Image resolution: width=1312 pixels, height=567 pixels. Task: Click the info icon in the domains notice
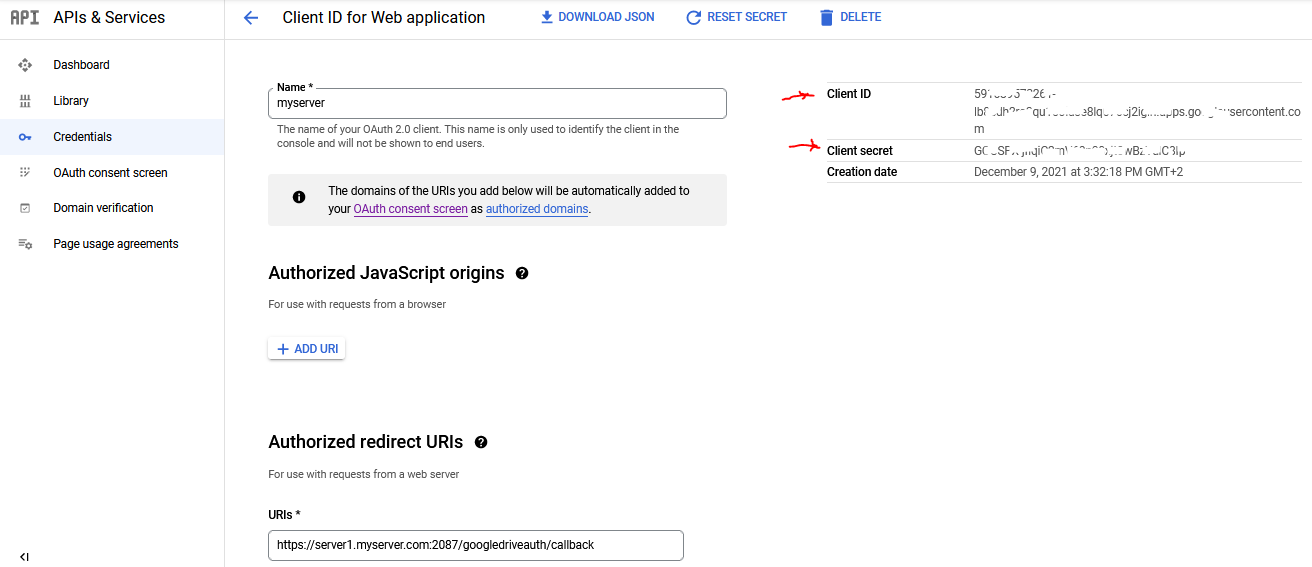[299, 197]
